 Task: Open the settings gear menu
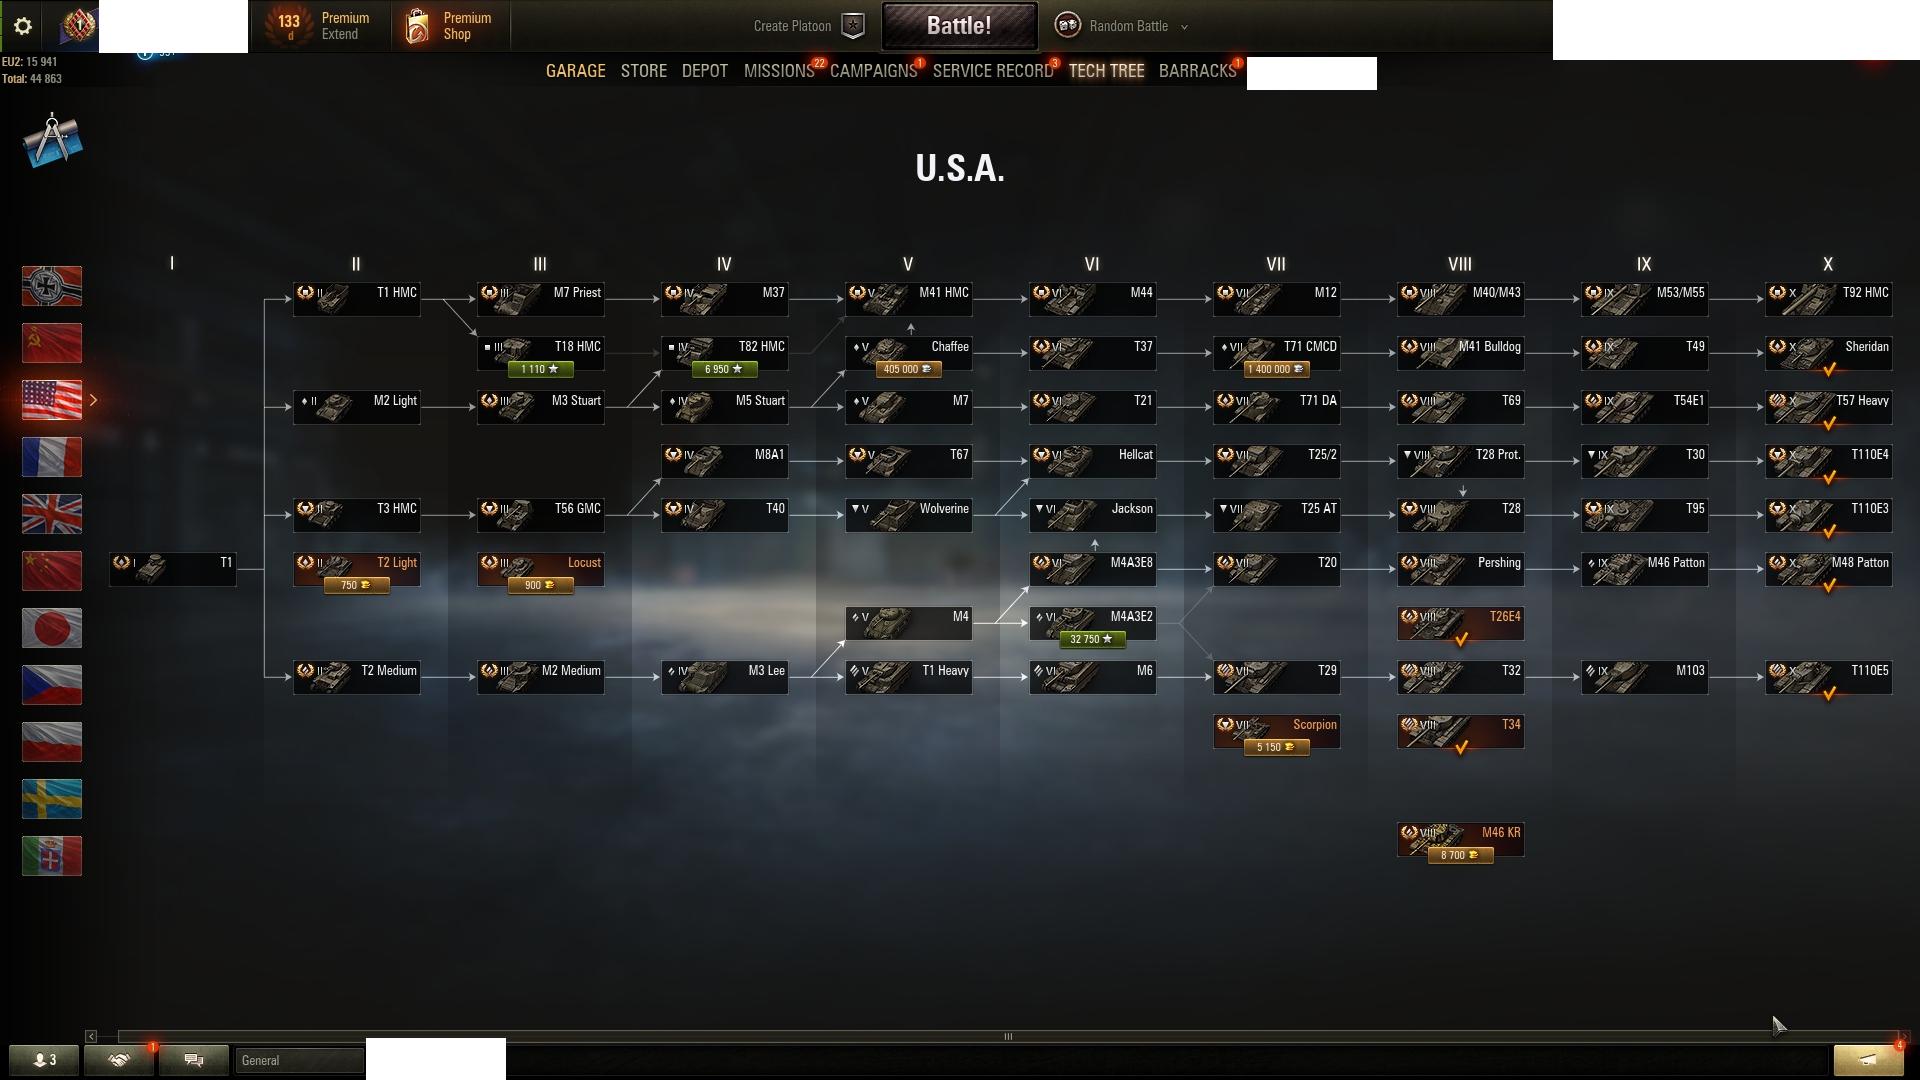click(x=23, y=26)
